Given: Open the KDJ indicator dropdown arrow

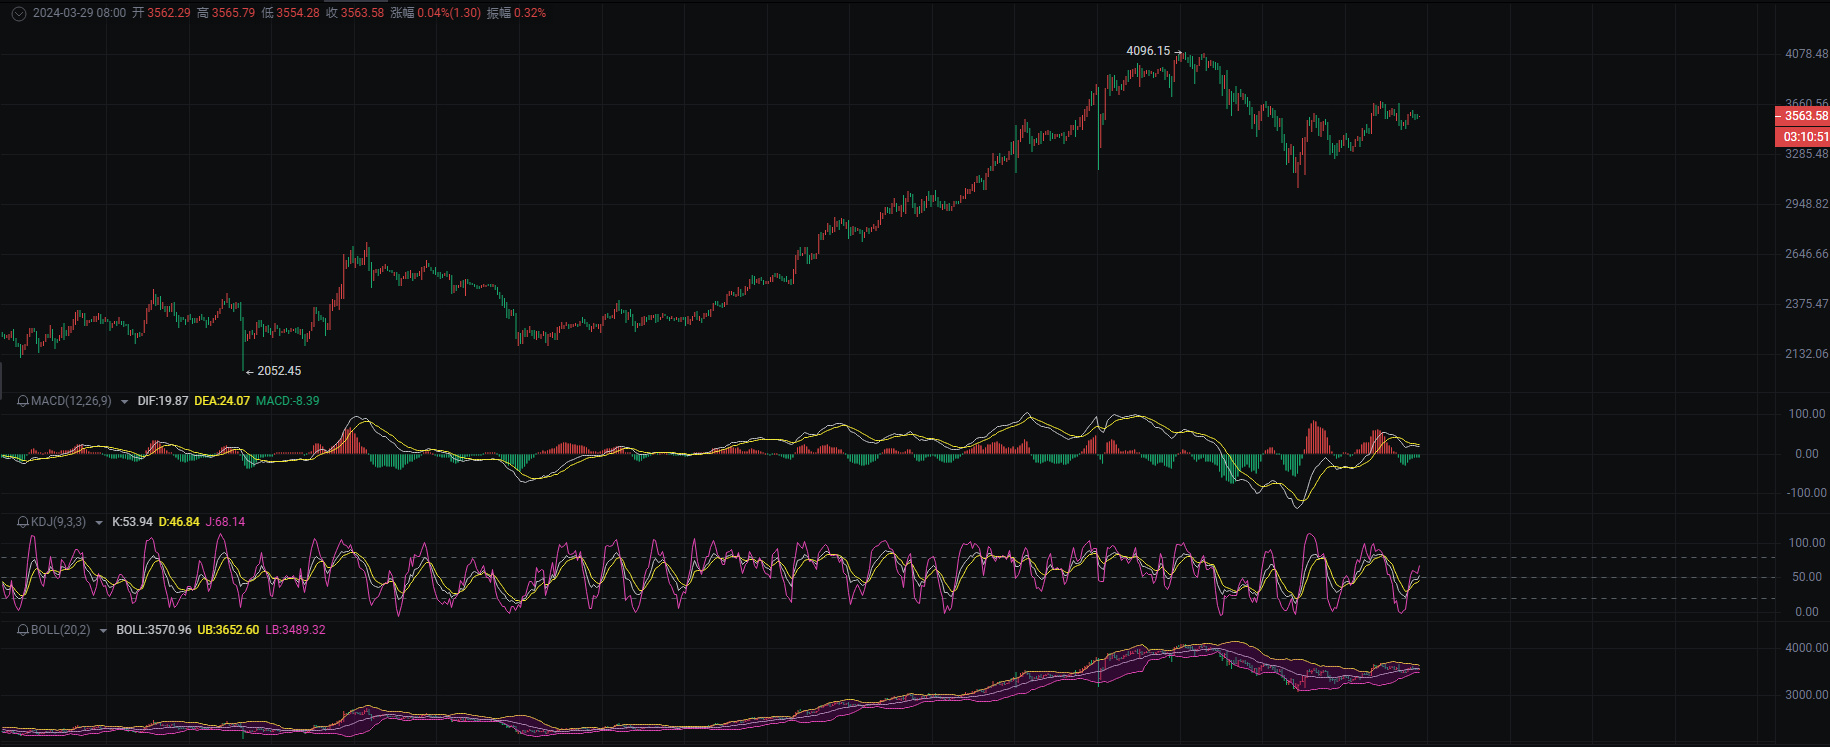Looking at the screenshot, I should [99, 523].
